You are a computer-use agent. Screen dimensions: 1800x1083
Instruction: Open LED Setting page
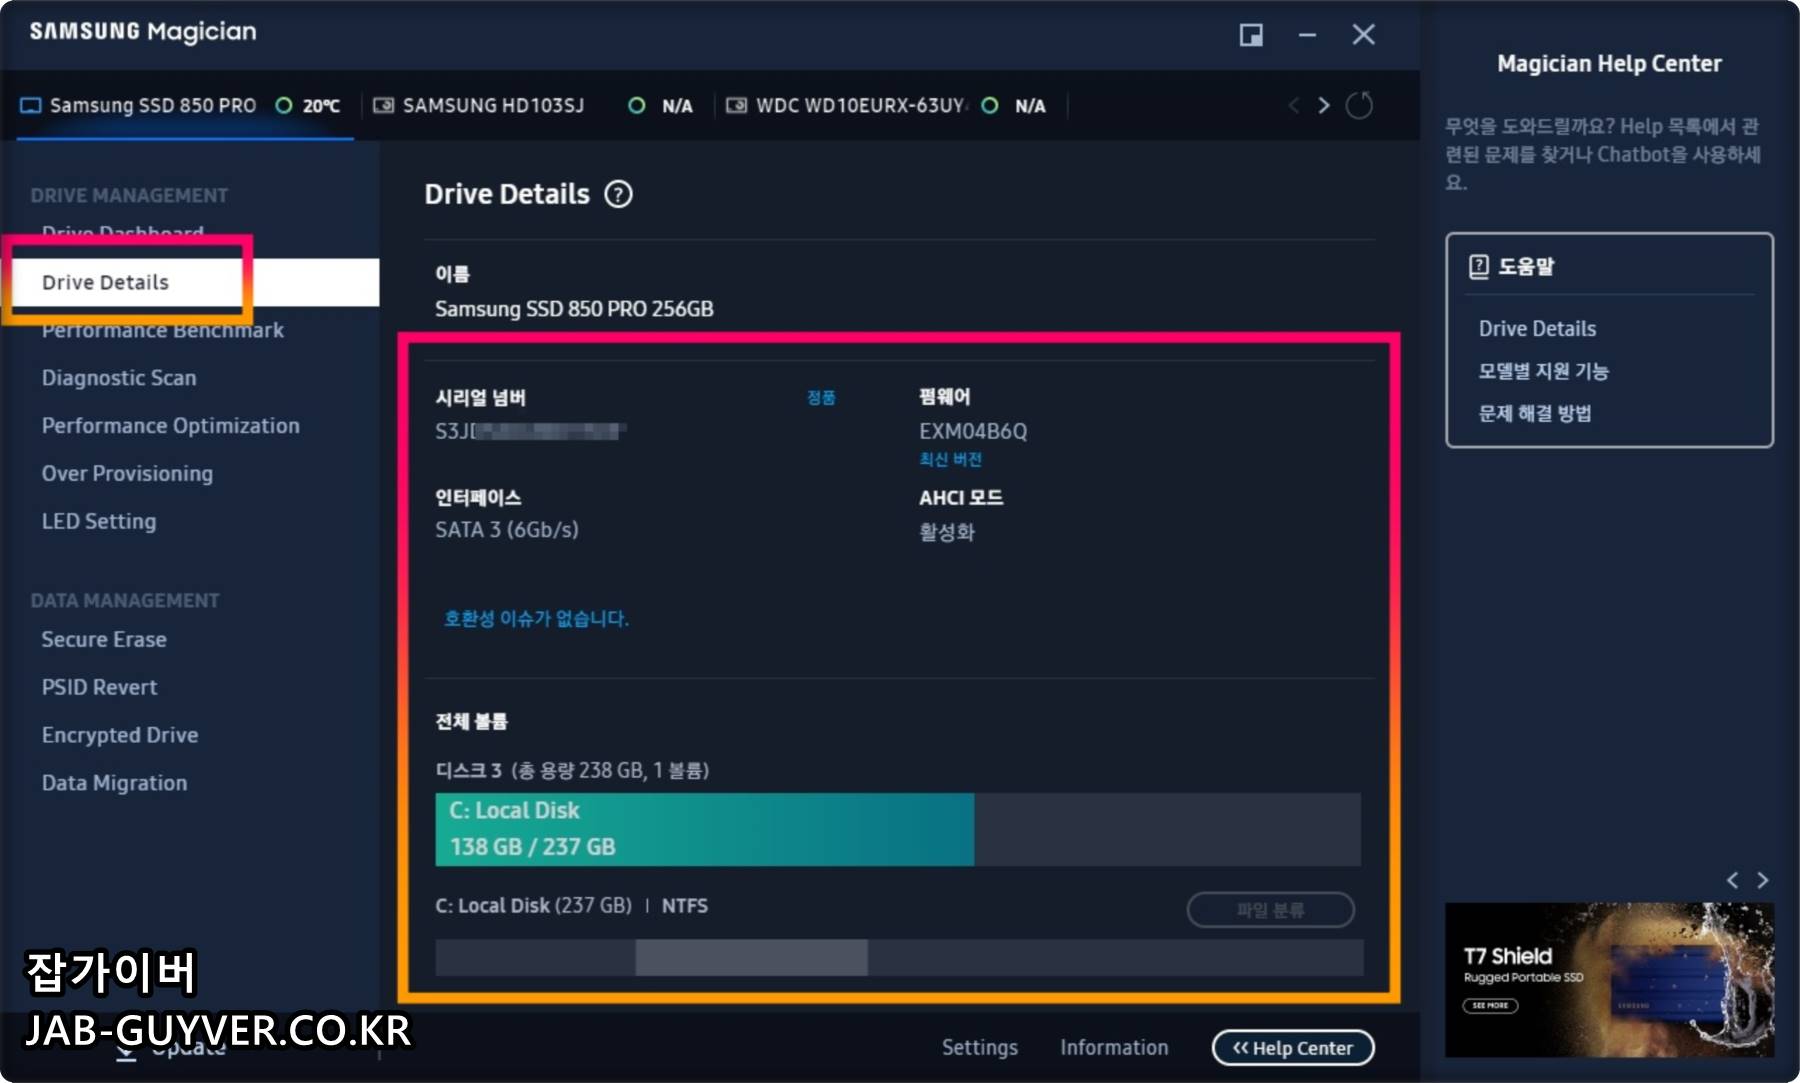pos(99,521)
